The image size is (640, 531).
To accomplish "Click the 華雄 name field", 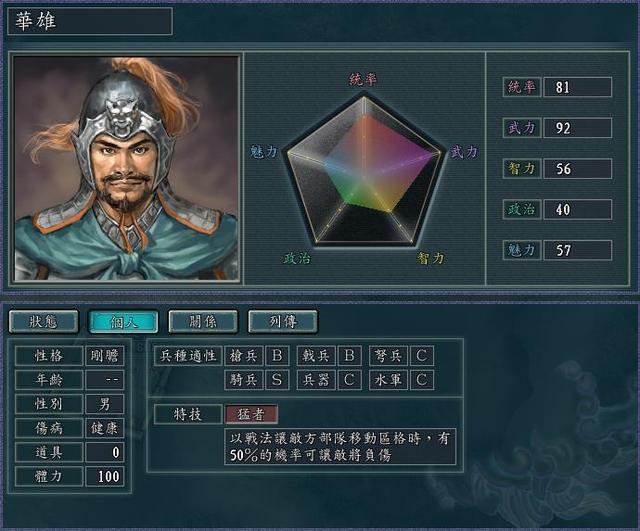I will [90, 21].
